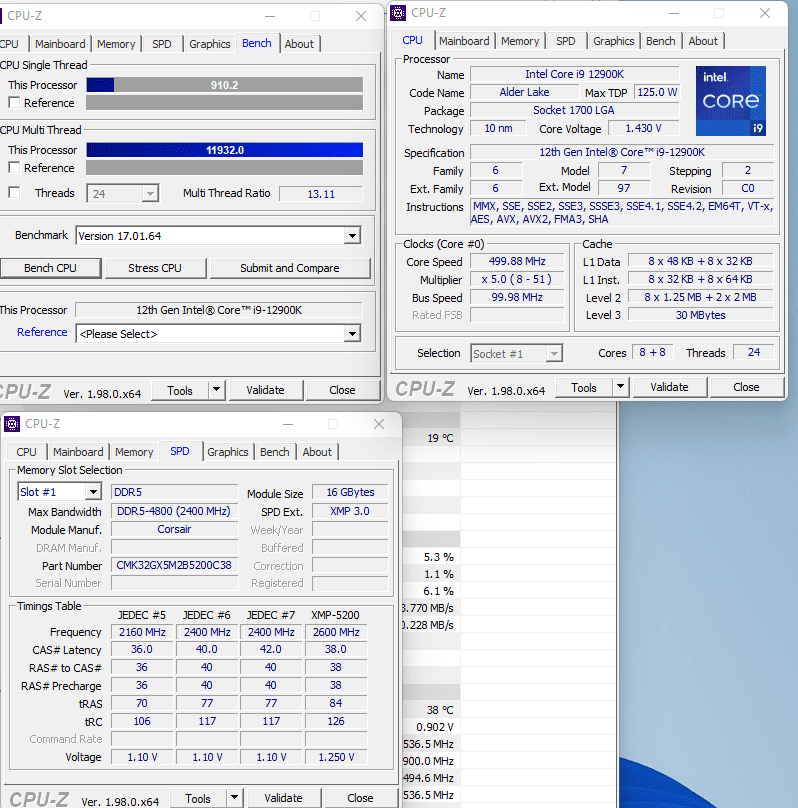
Task: Switch to Mainboard tab in Bench window
Action: 60,44
